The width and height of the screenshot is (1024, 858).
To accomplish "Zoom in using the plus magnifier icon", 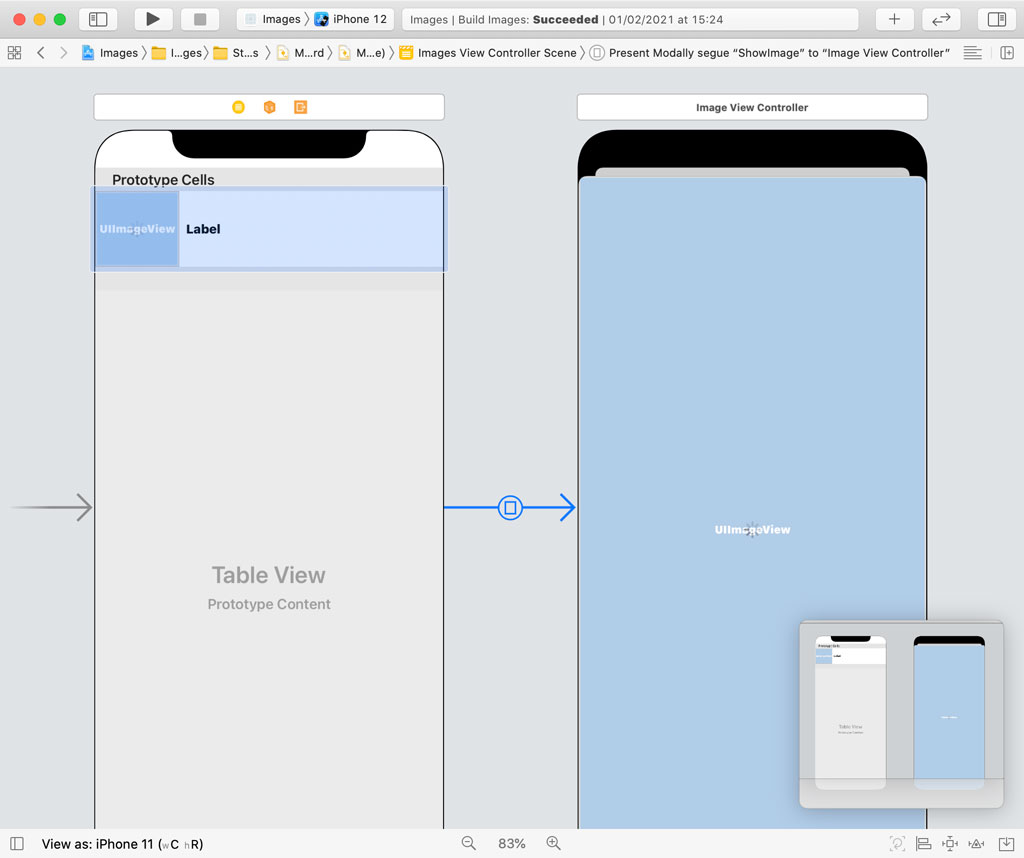I will (x=553, y=843).
